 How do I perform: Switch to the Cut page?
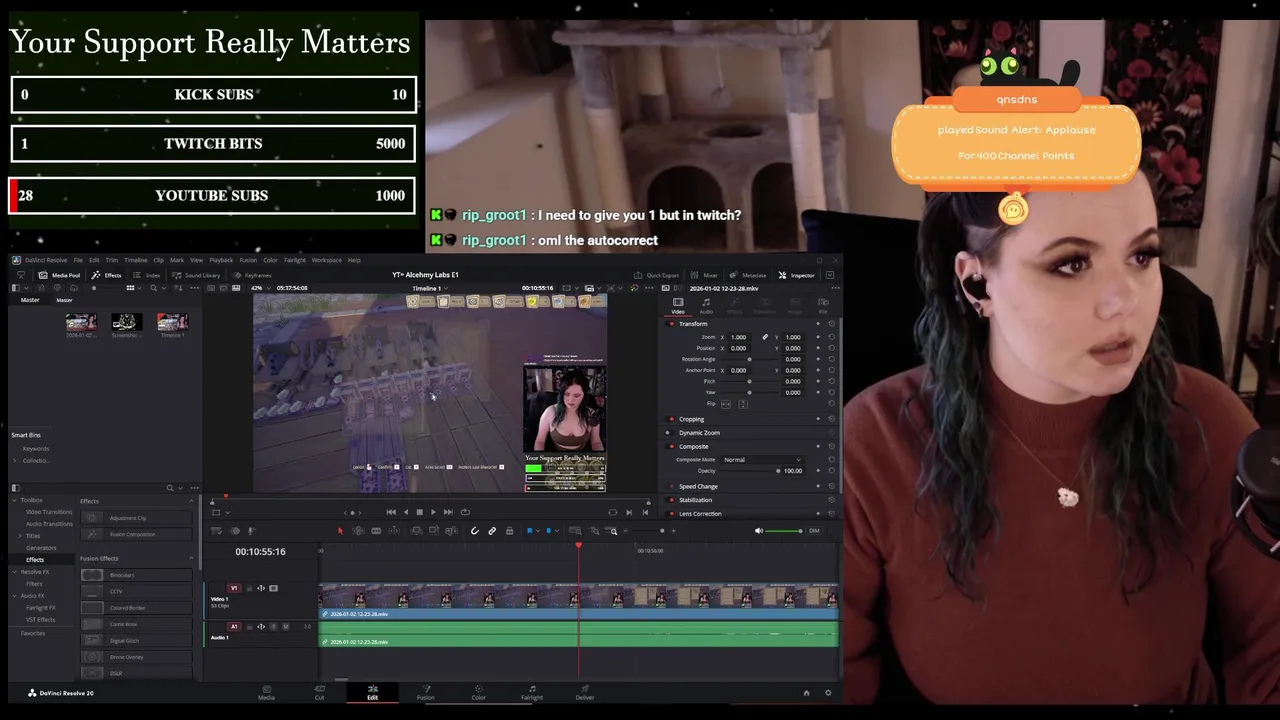319,692
